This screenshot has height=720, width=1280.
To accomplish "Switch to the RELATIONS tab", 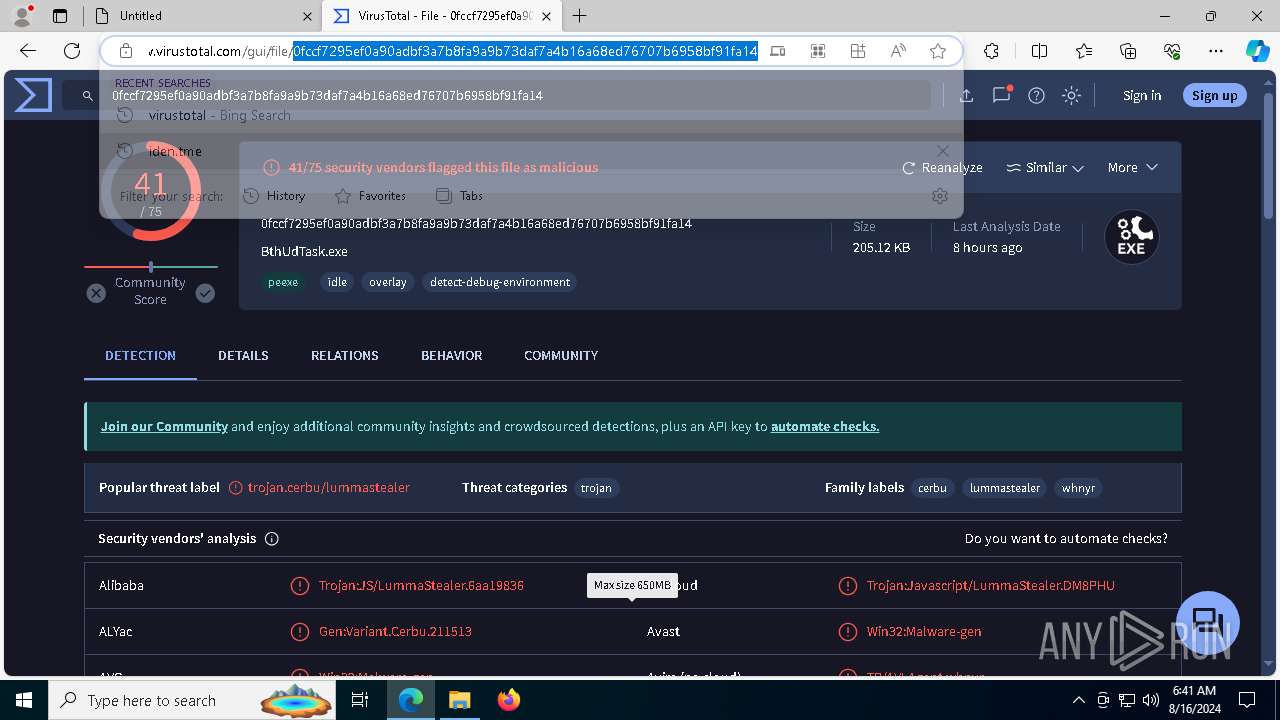I will click(x=344, y=355).
